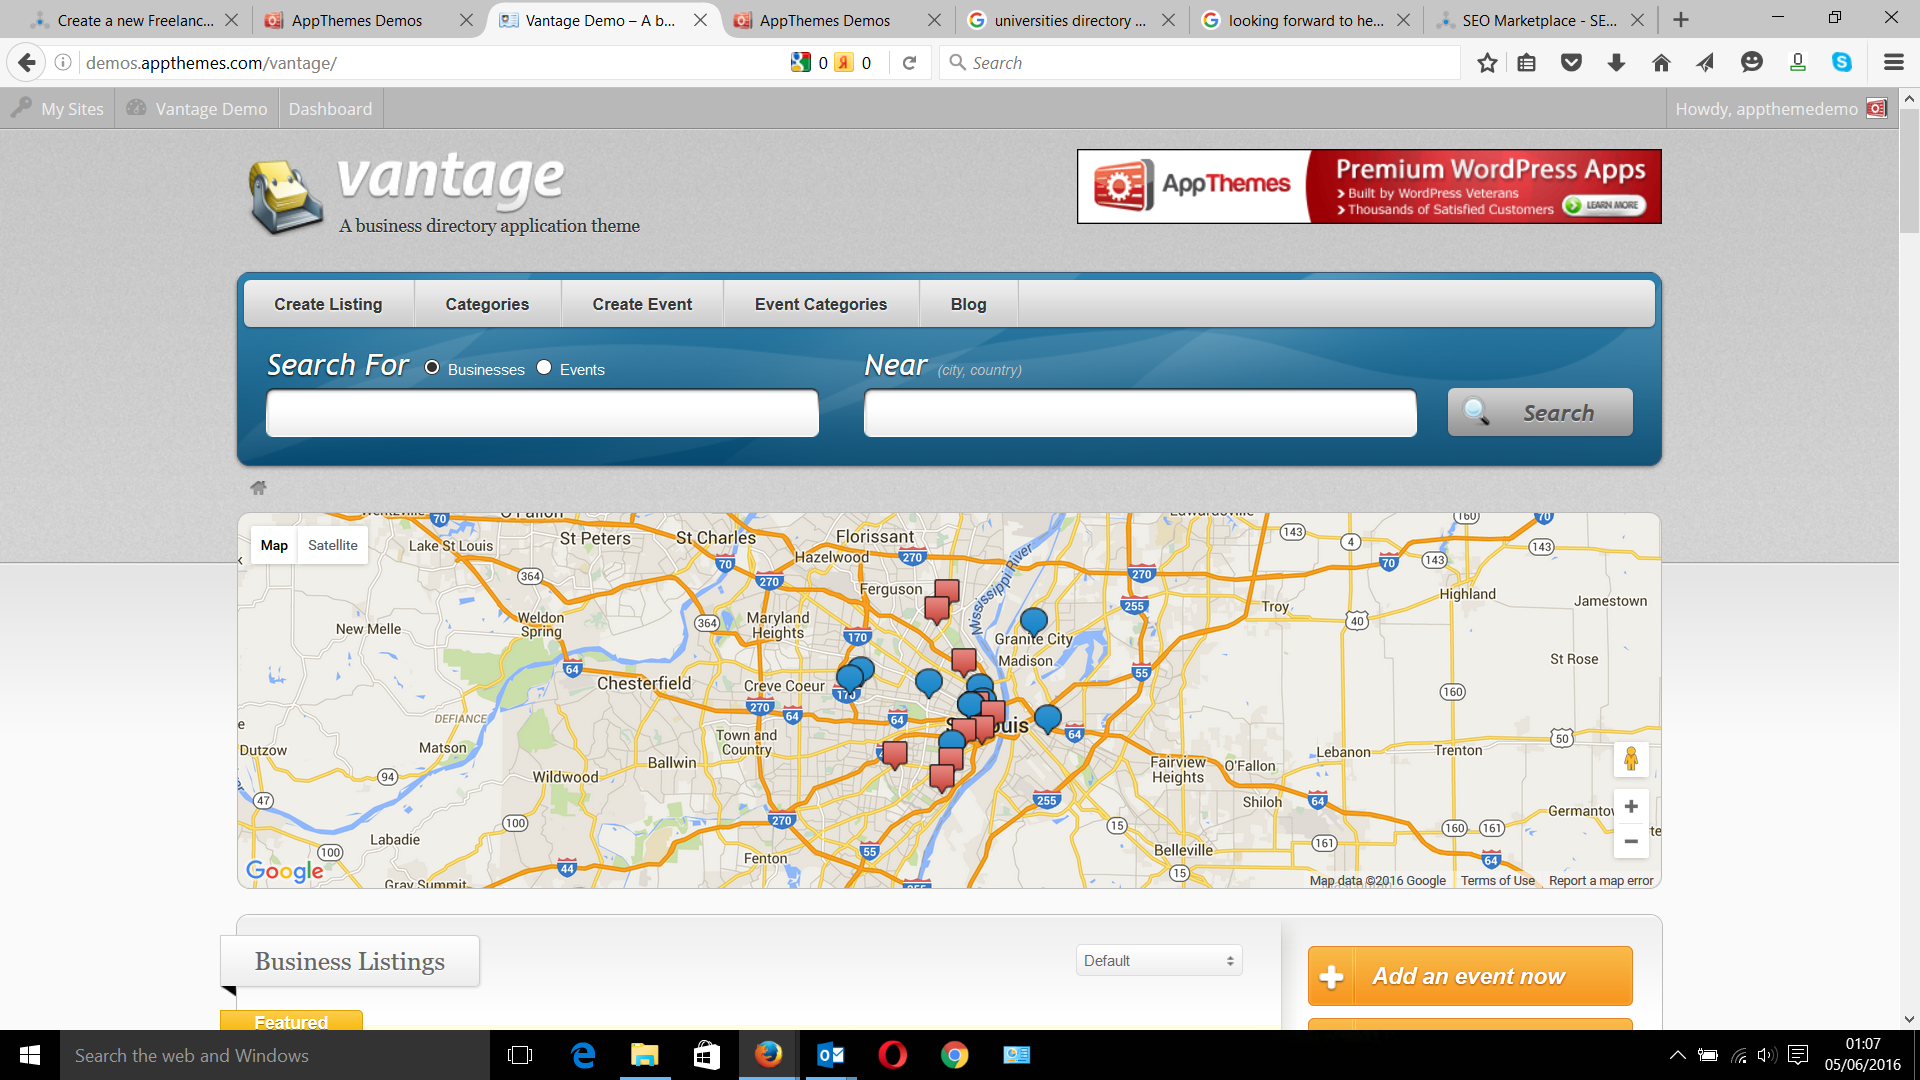This screenshot has width=1920, height=1080.
Task: Open Firefox hamburger menu icon
Action: [1893, 63]
